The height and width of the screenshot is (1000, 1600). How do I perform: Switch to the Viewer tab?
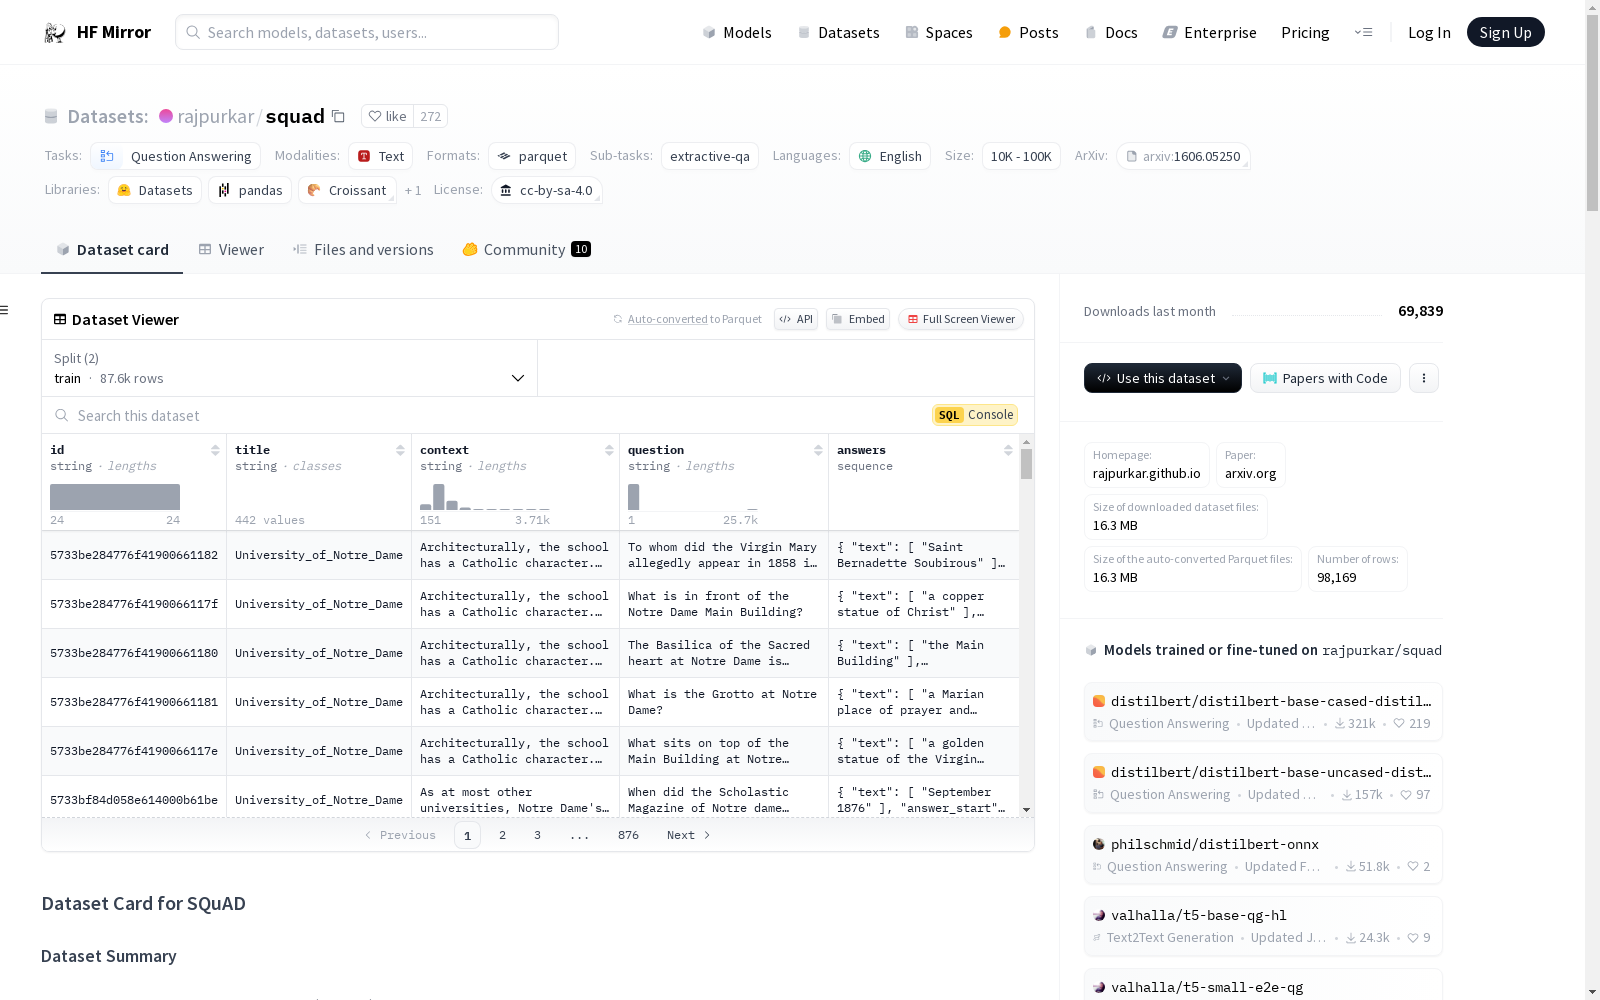pos(231,250)
